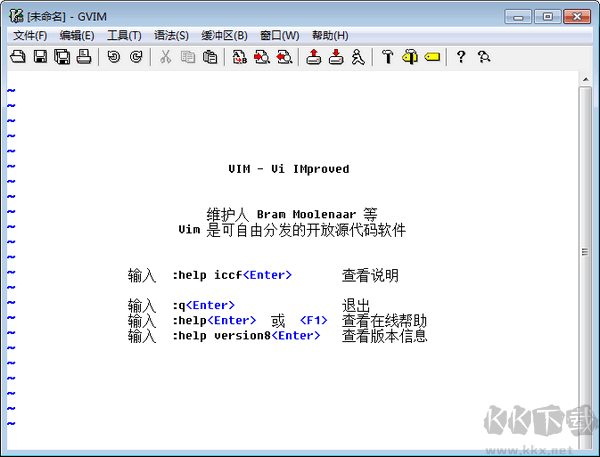600x457 pixels.
Task: Click the '维护人 Bram Moolenaar 等' text
Action: (x=292, y=214)
